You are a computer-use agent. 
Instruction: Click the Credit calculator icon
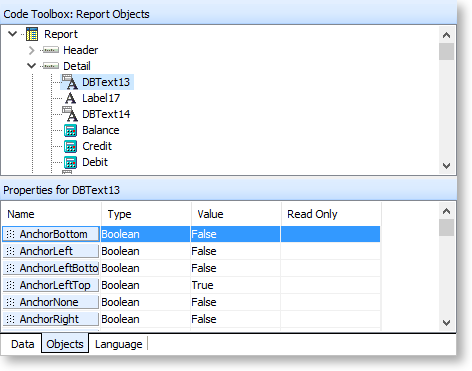[x=70, y=146]
